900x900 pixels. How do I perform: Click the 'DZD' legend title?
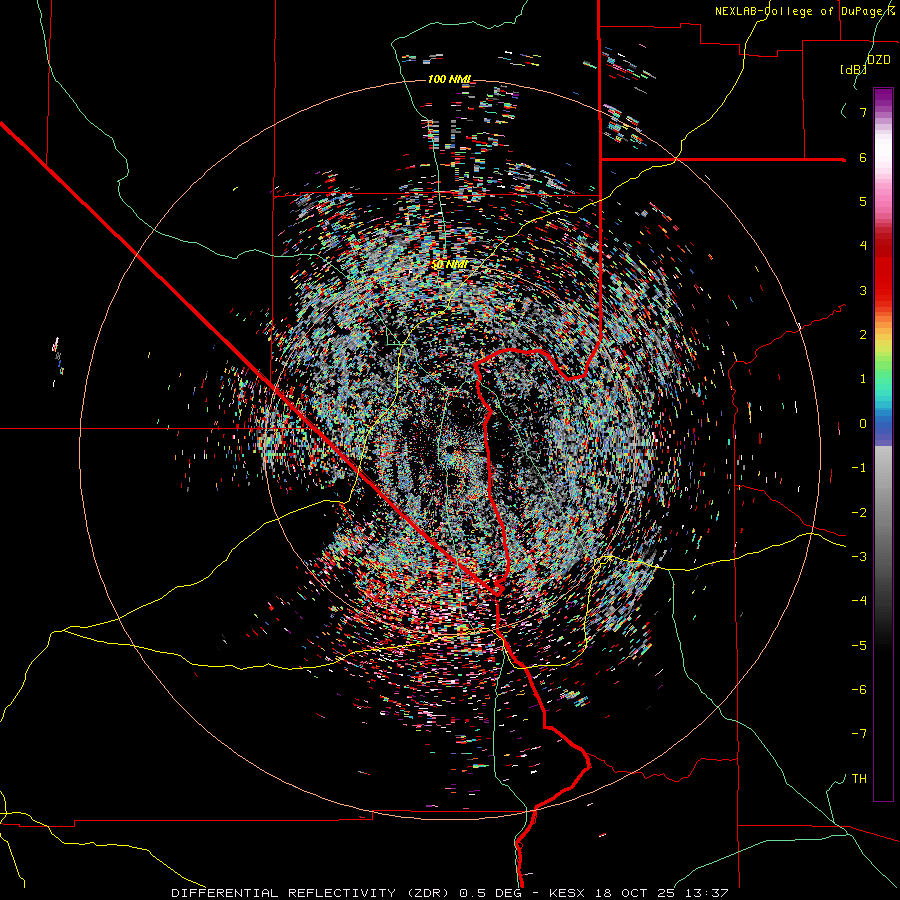click(879, 60)
